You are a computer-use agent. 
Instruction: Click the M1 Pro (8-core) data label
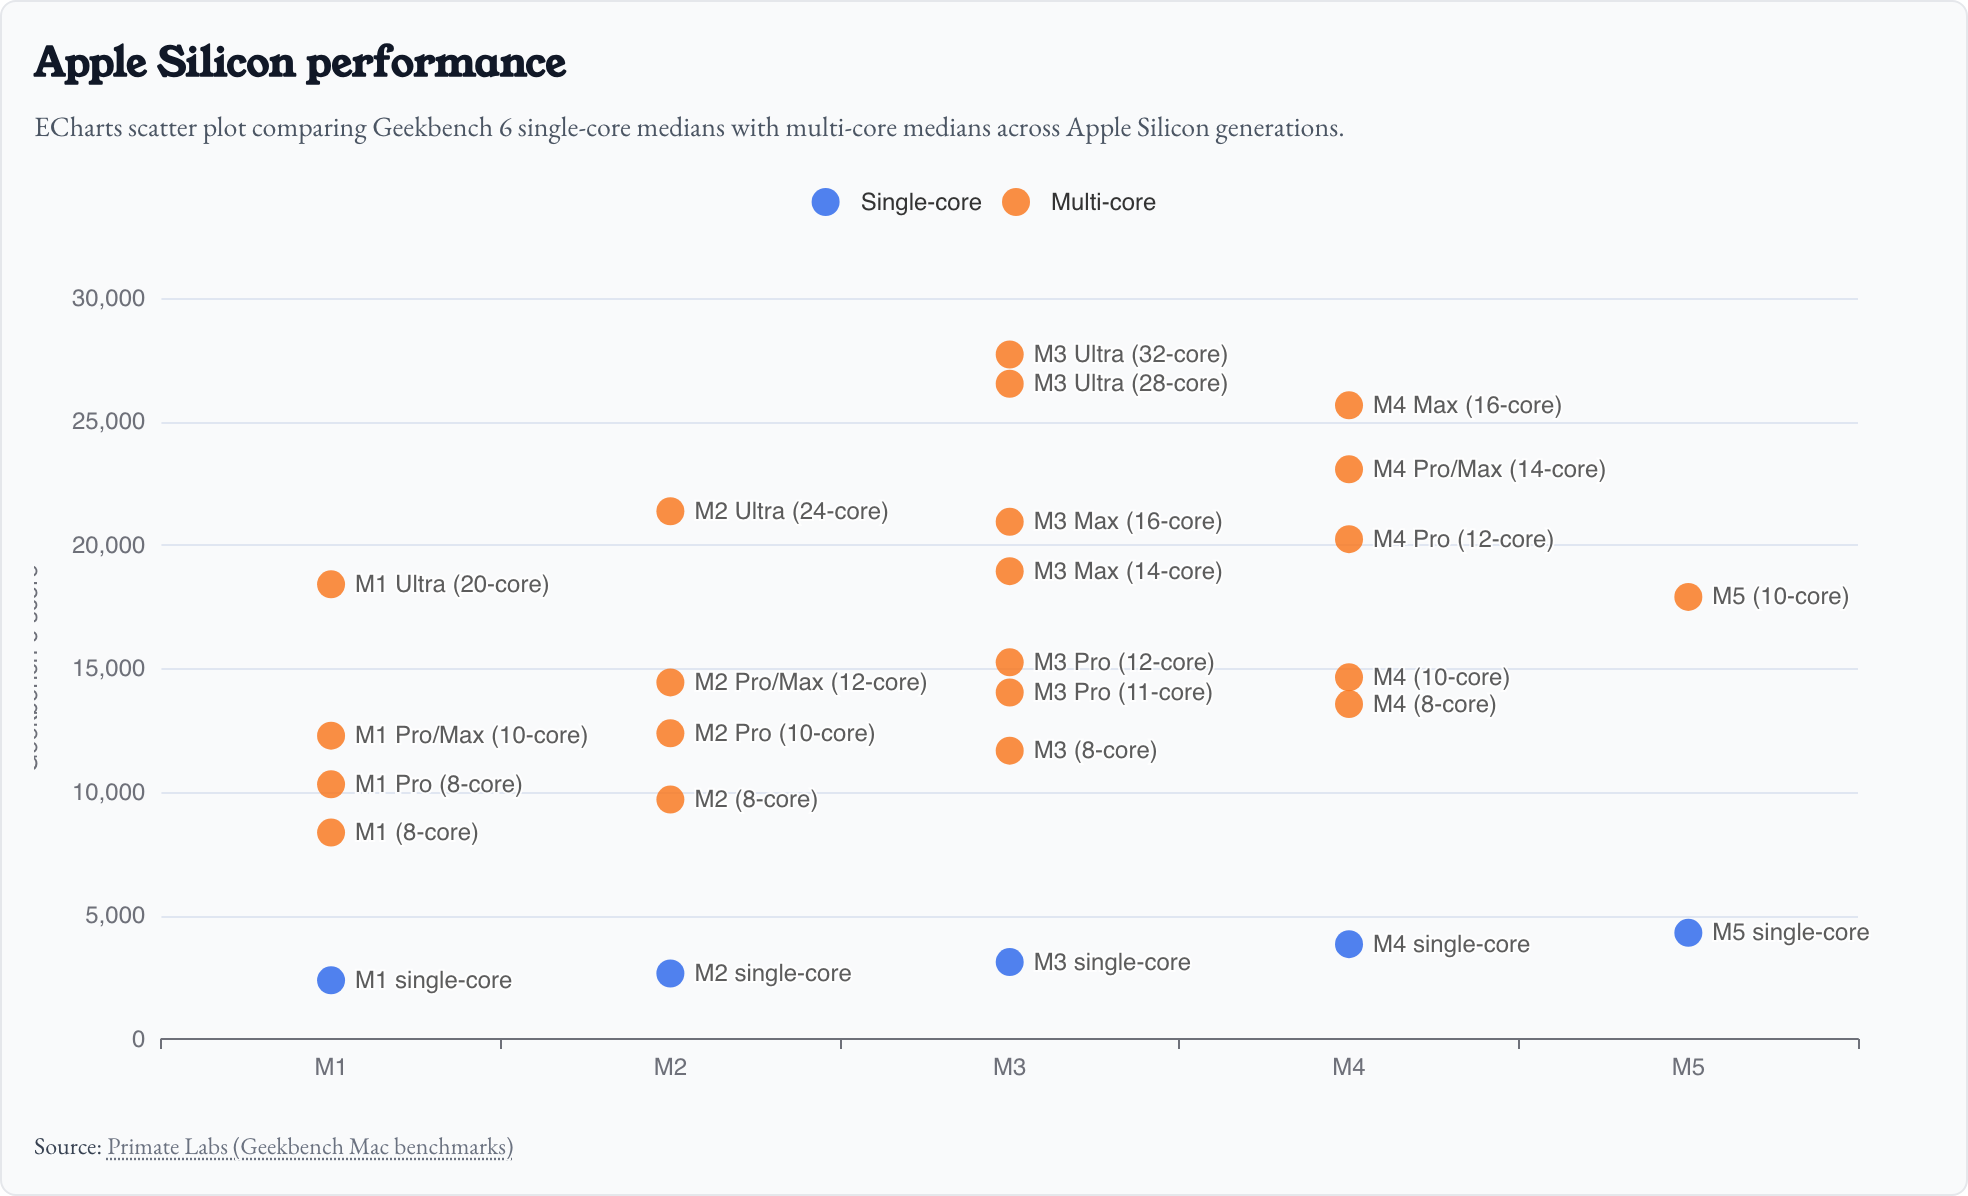coord(438,784)
